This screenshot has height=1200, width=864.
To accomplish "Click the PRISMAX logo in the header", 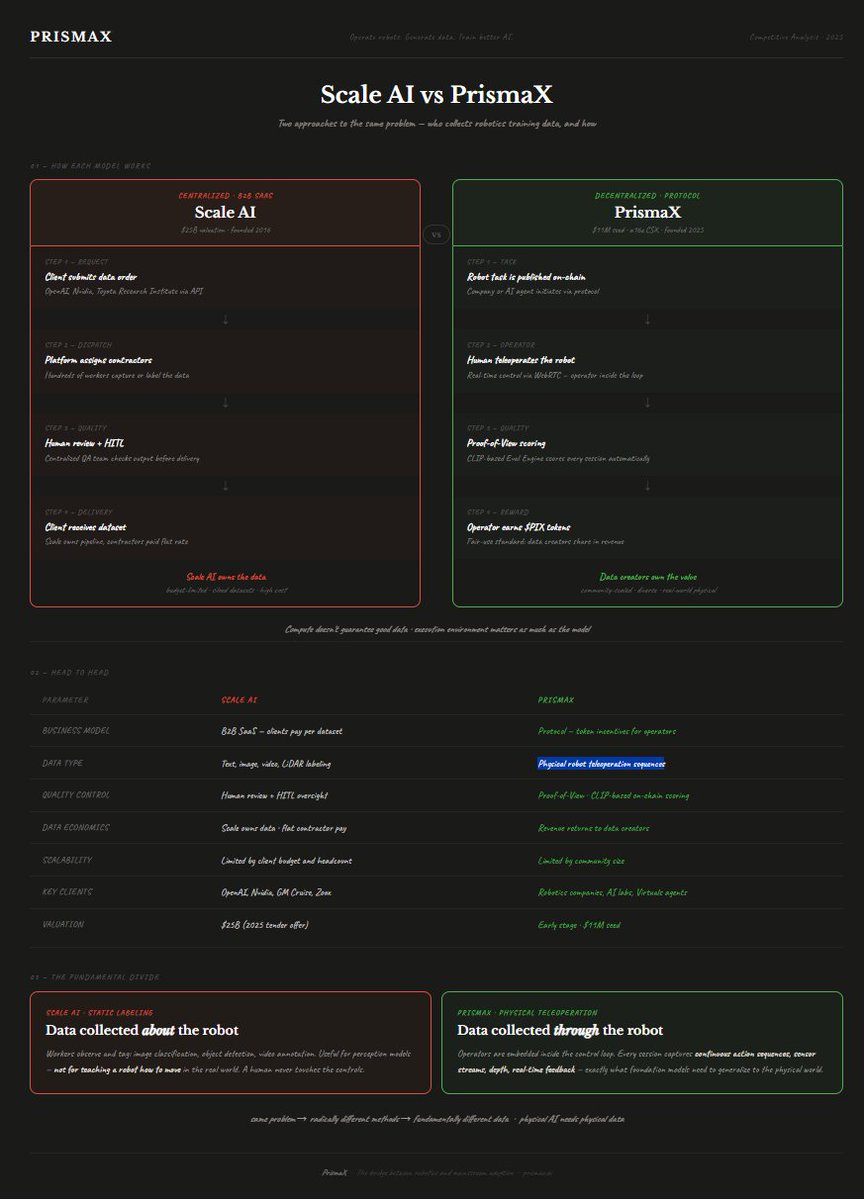I will 71,37.
